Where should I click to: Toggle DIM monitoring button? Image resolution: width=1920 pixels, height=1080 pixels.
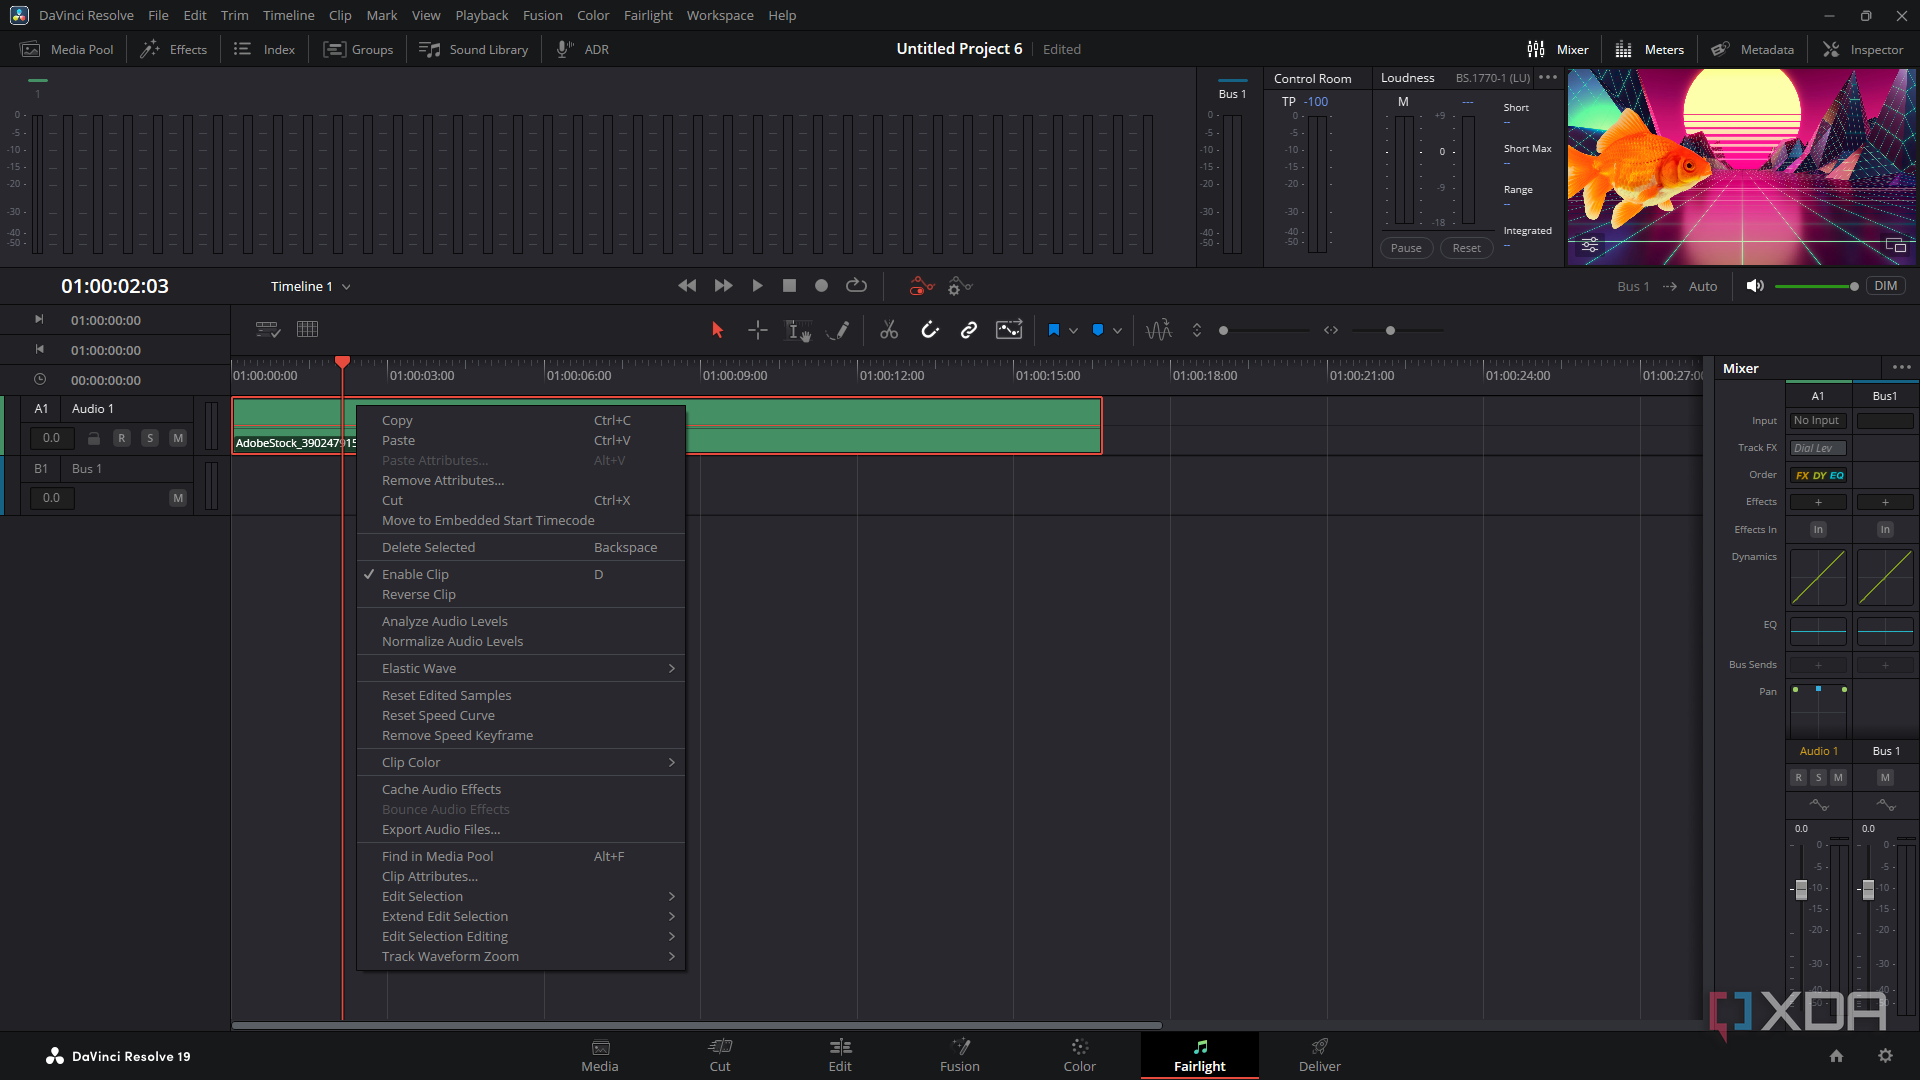click(1886, 286)
